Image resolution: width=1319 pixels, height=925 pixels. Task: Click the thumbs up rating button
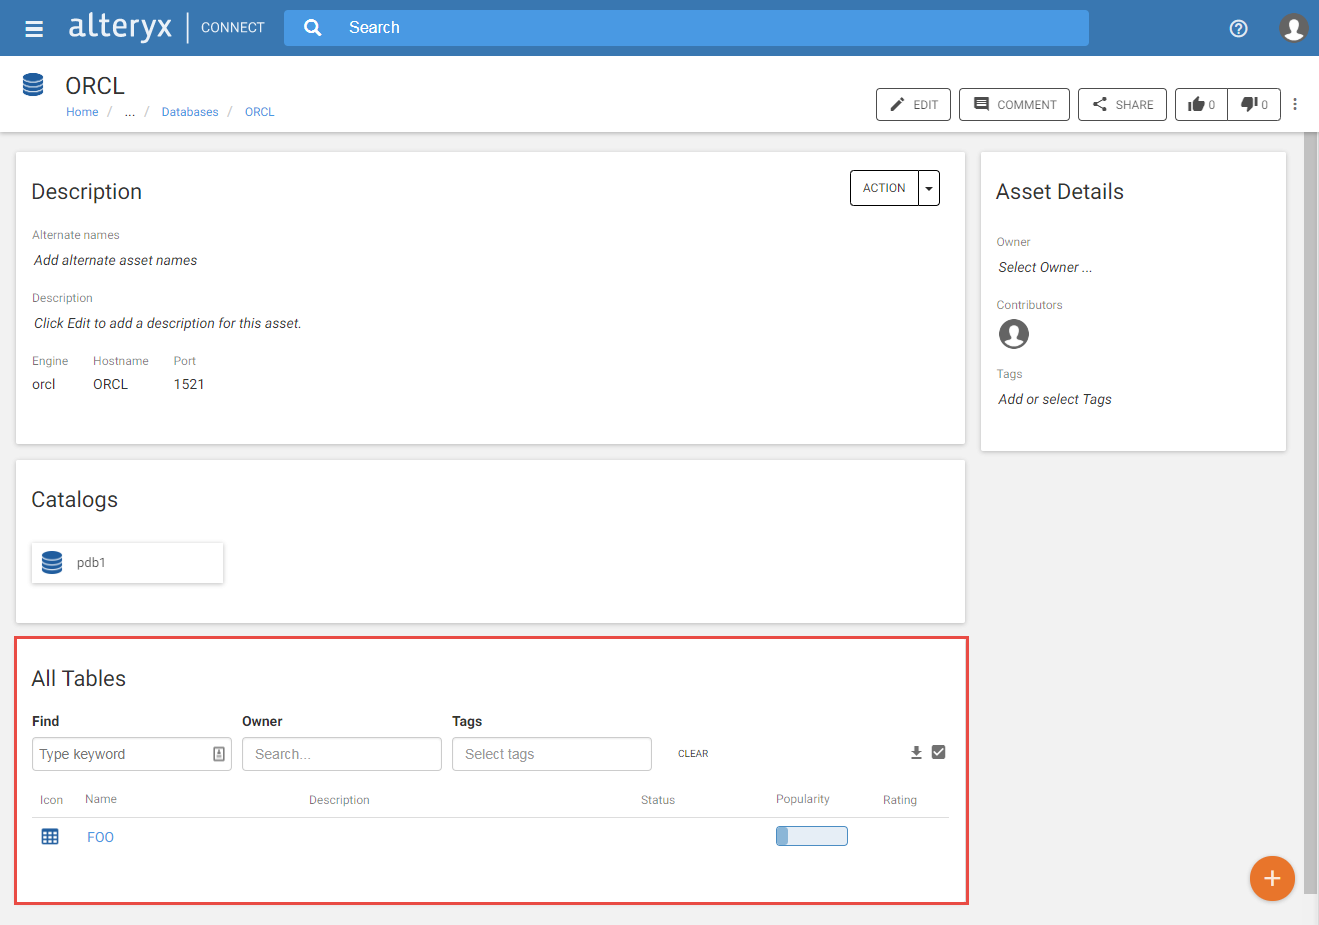(x=1200, y=104)
